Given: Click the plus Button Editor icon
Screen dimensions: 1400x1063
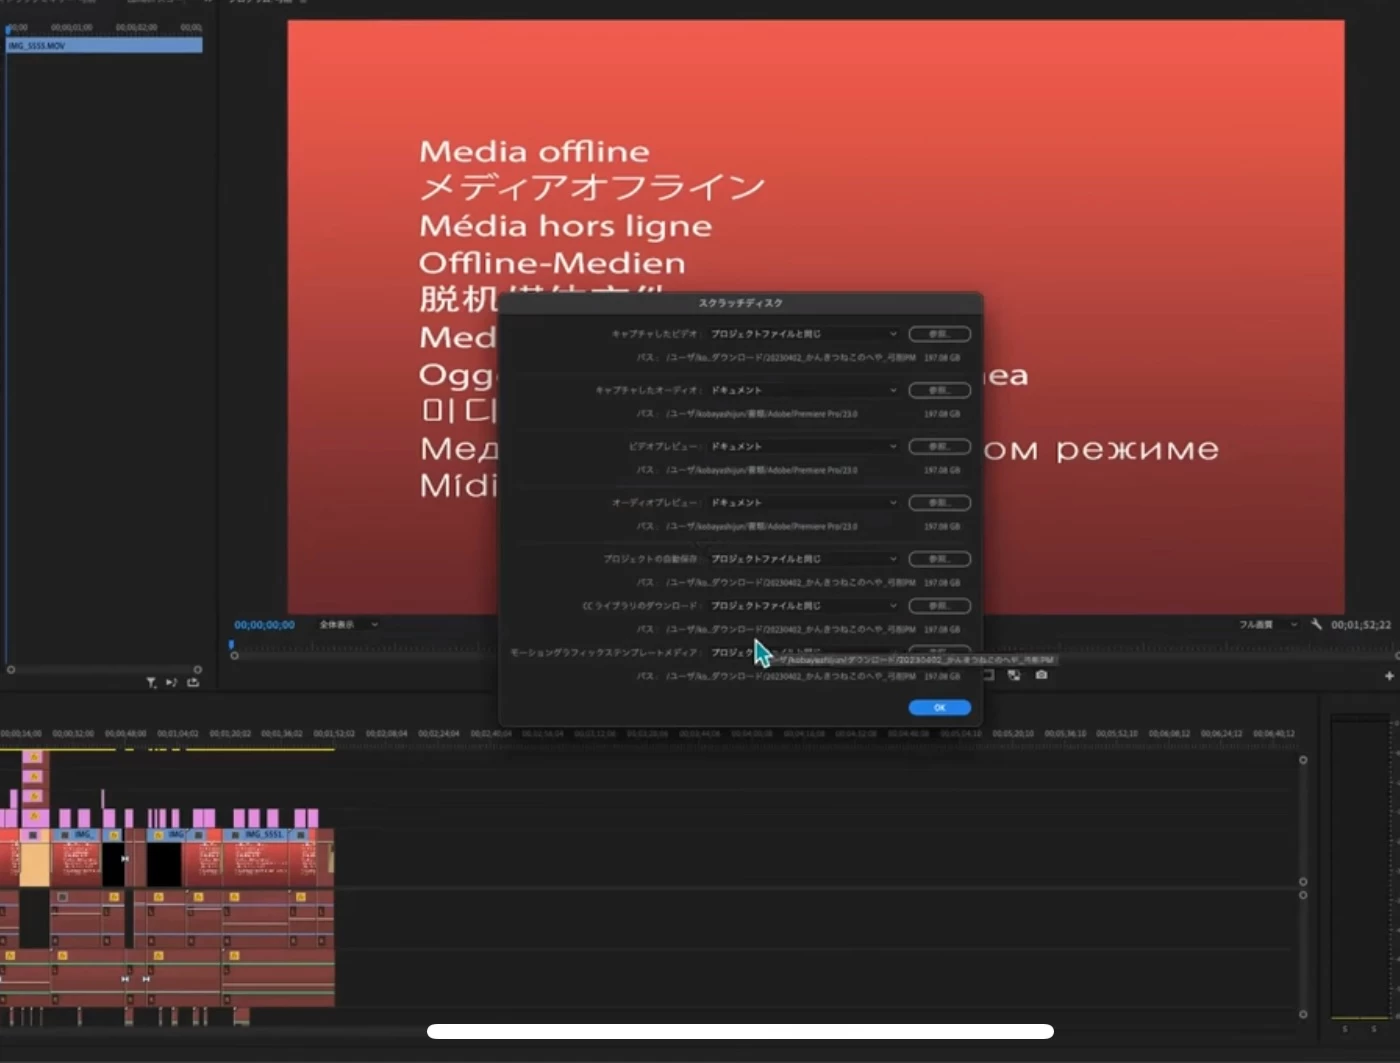Looking at the screenshot, I should pyautogui.click(x=1389, y=676).
